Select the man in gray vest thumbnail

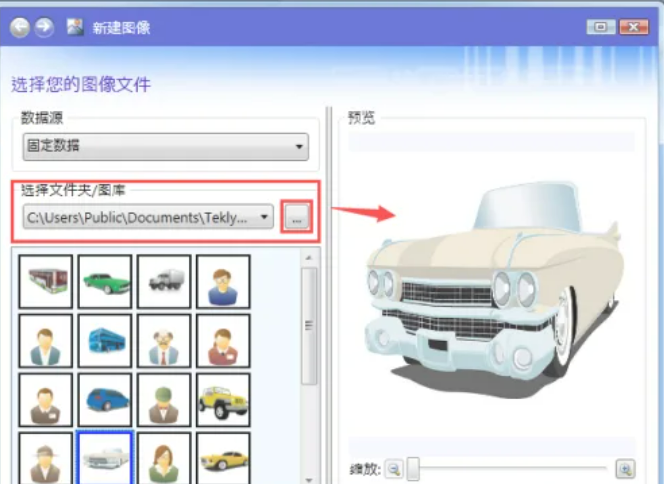[x=46, y=341]
